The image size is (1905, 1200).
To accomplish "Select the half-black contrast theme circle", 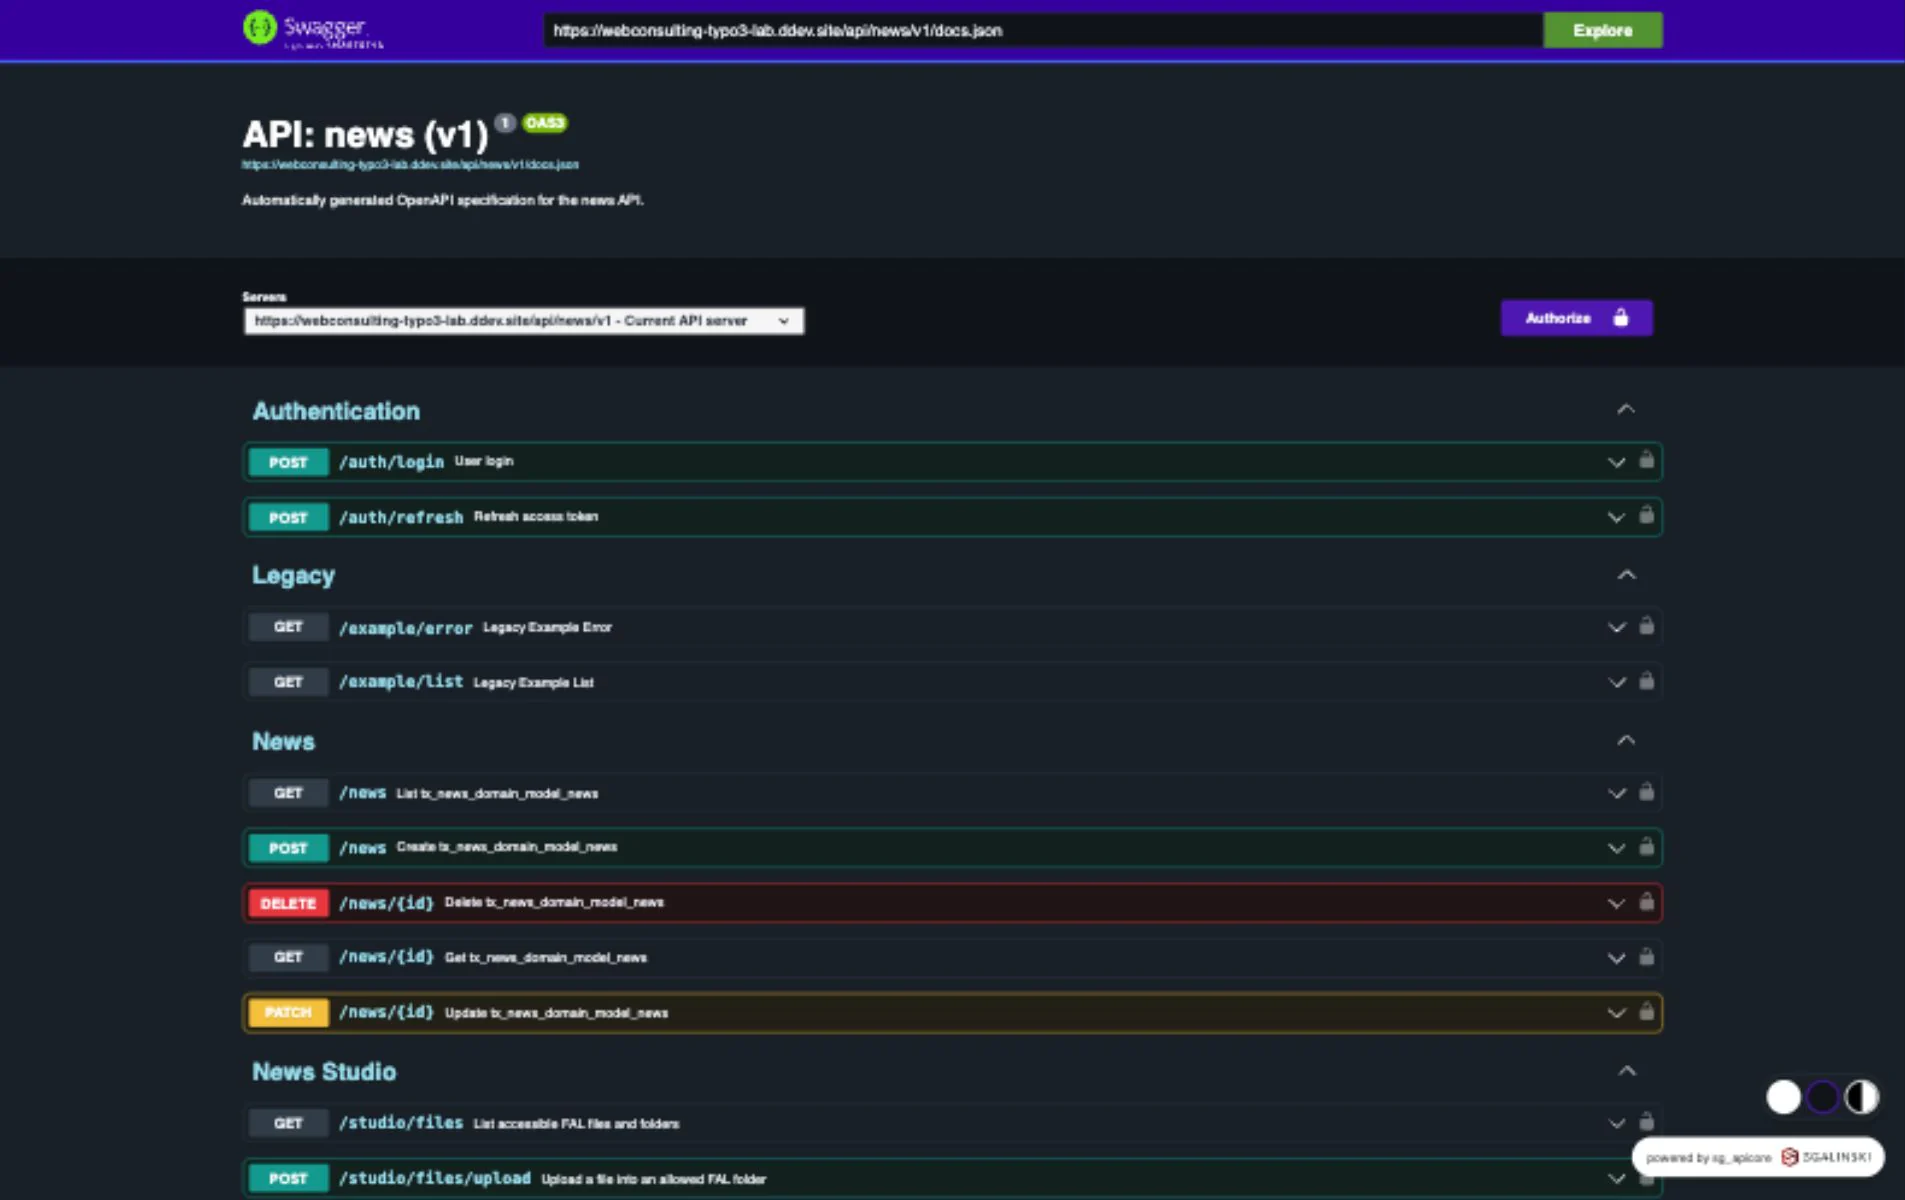I will [1861, 1097].
